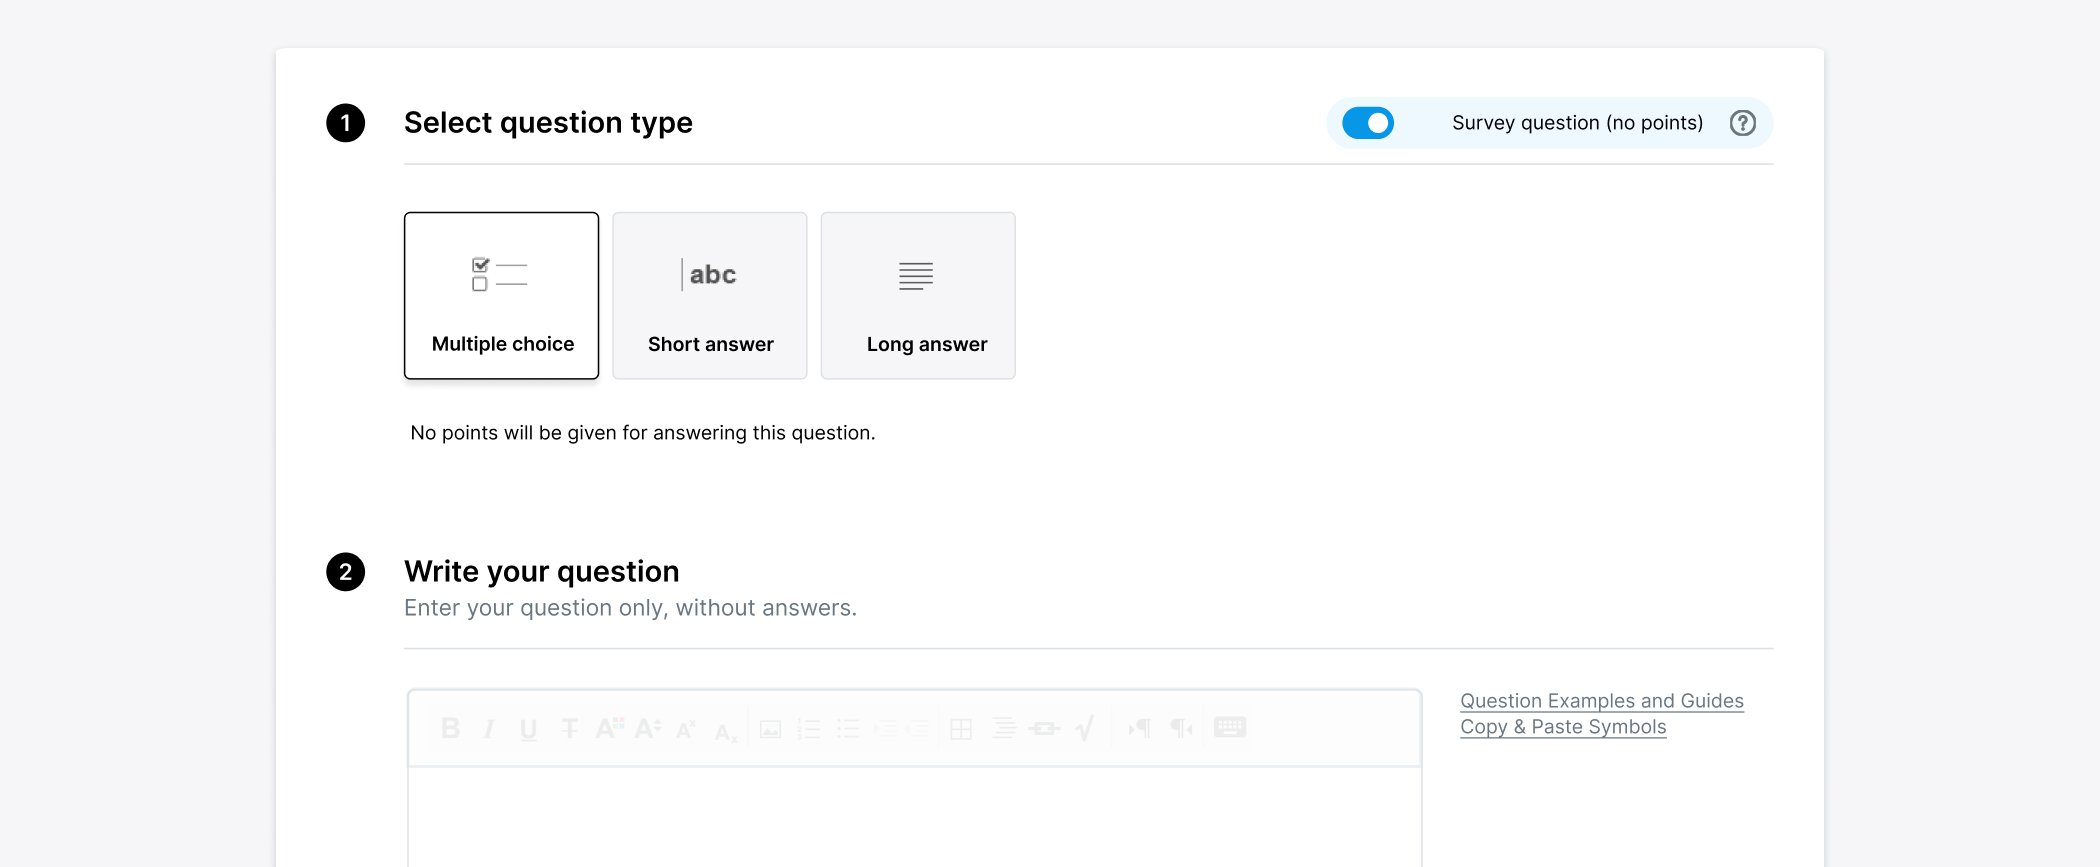Viewport: 2100px width, 867px height.
Task: Apply italic formatting in the editor toolbar
Action: tap(489, 728)
